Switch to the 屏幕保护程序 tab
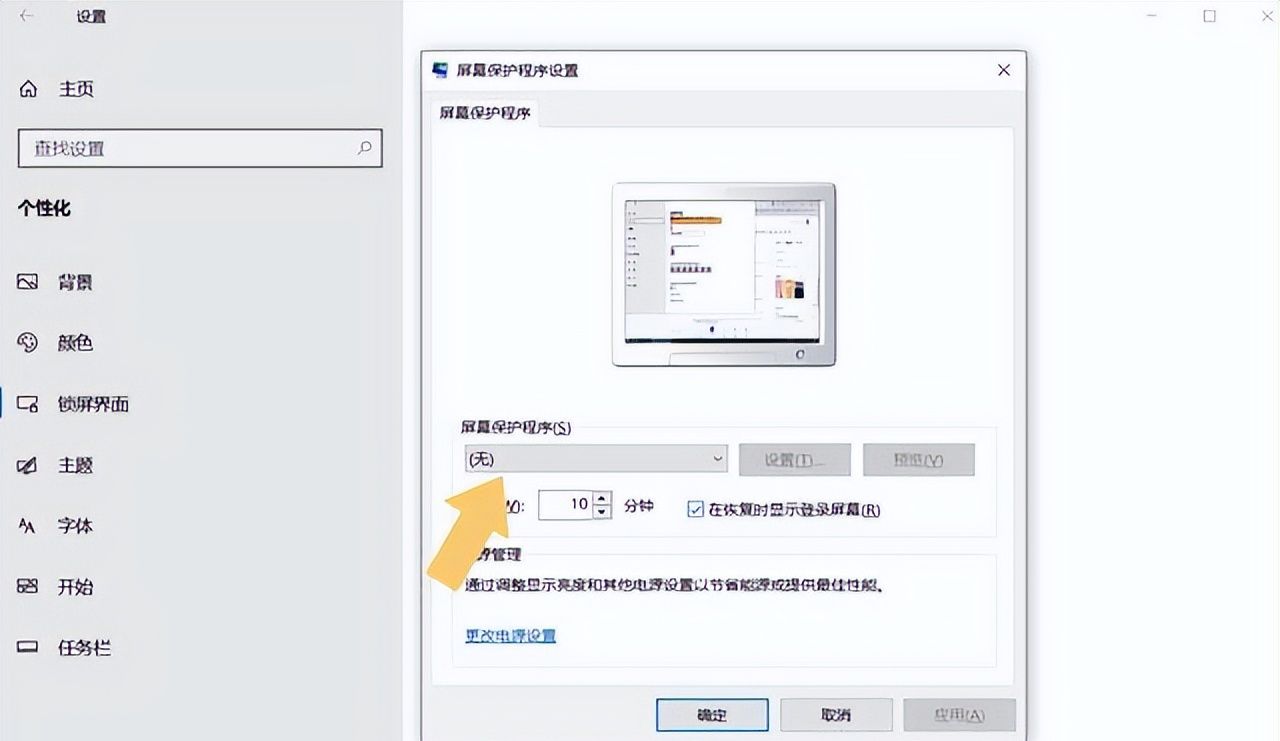This screenshot has height=741, width=1280. pyautogui.click(x=485, y=113)
